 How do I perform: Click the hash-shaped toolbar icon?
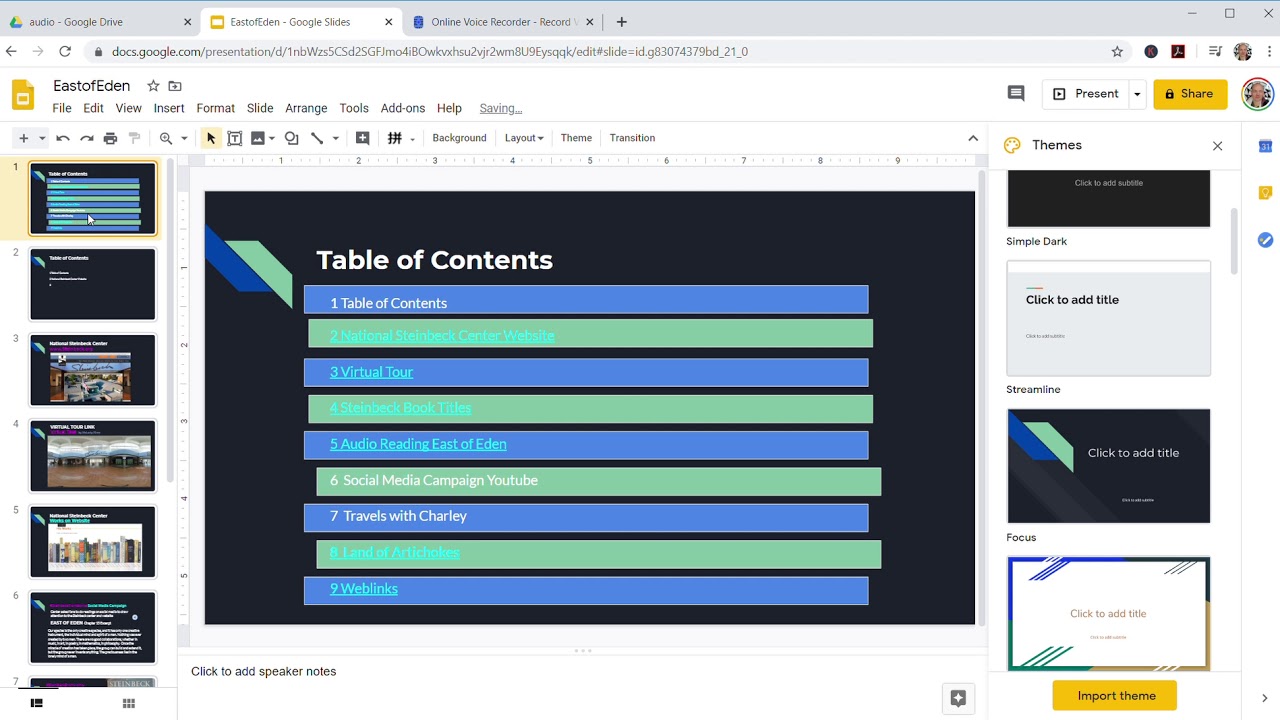click(x=395, y=138)
